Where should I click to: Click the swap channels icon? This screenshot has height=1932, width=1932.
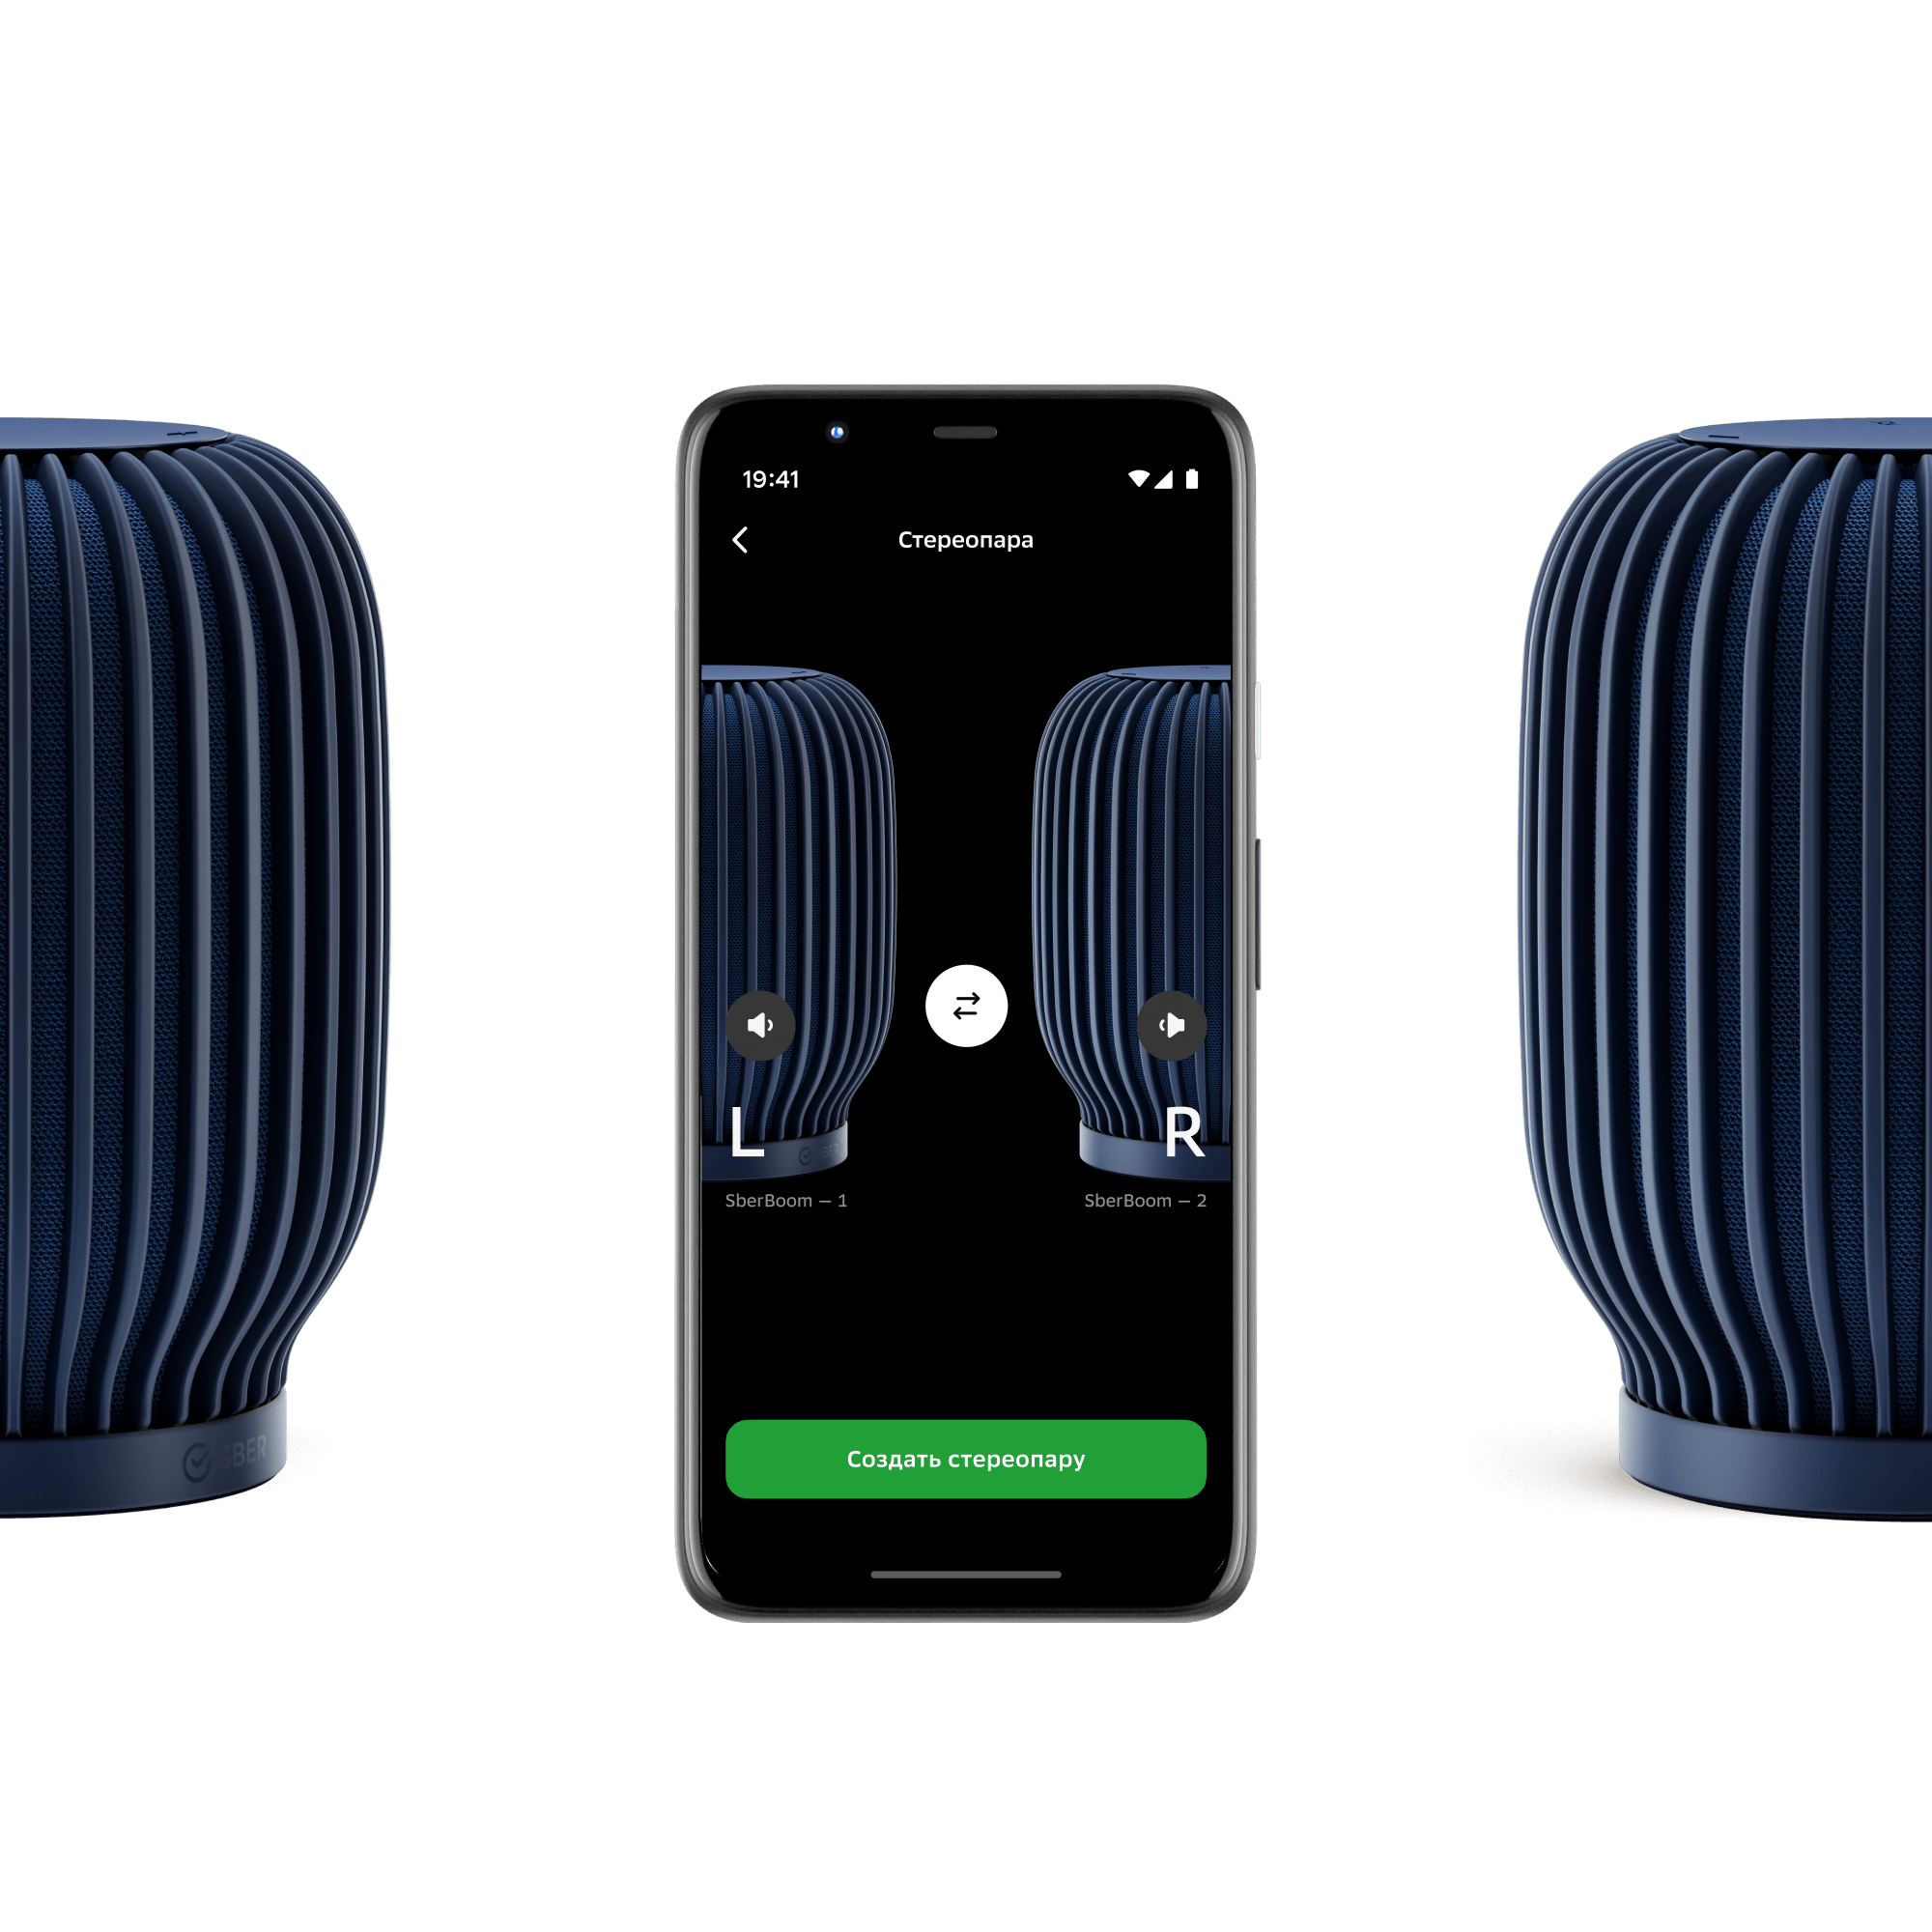coord(964,1009)
